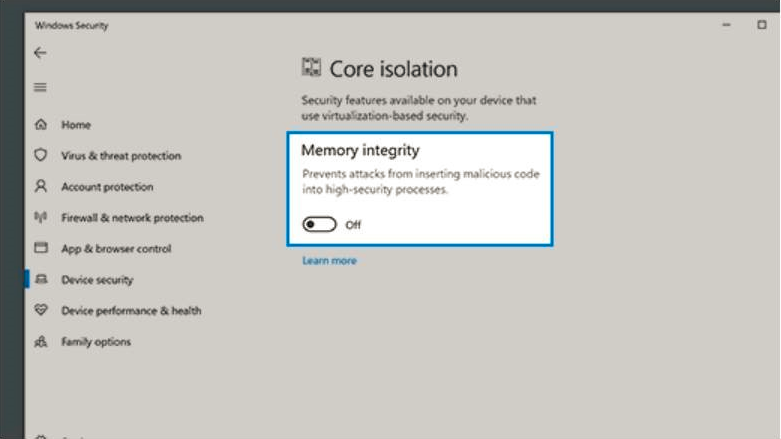The height and width of the screenshot is (439, 781).
Task: Select Device performance & health text label
Action: [131, 311]
